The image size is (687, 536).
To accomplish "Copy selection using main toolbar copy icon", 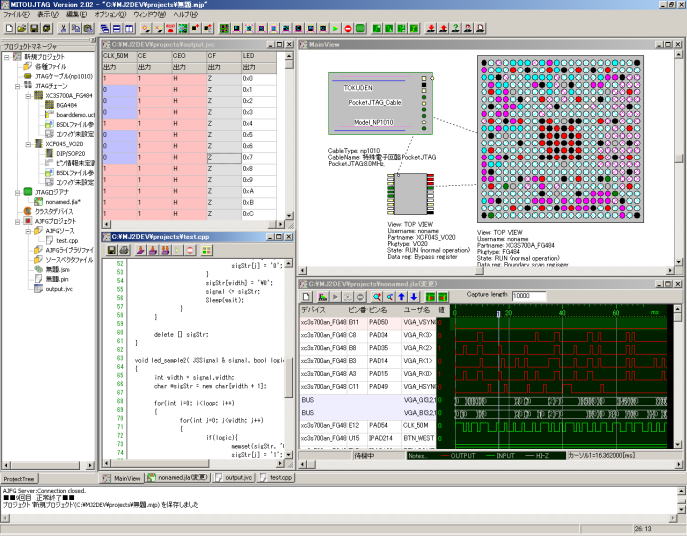I will pos(76,28).
